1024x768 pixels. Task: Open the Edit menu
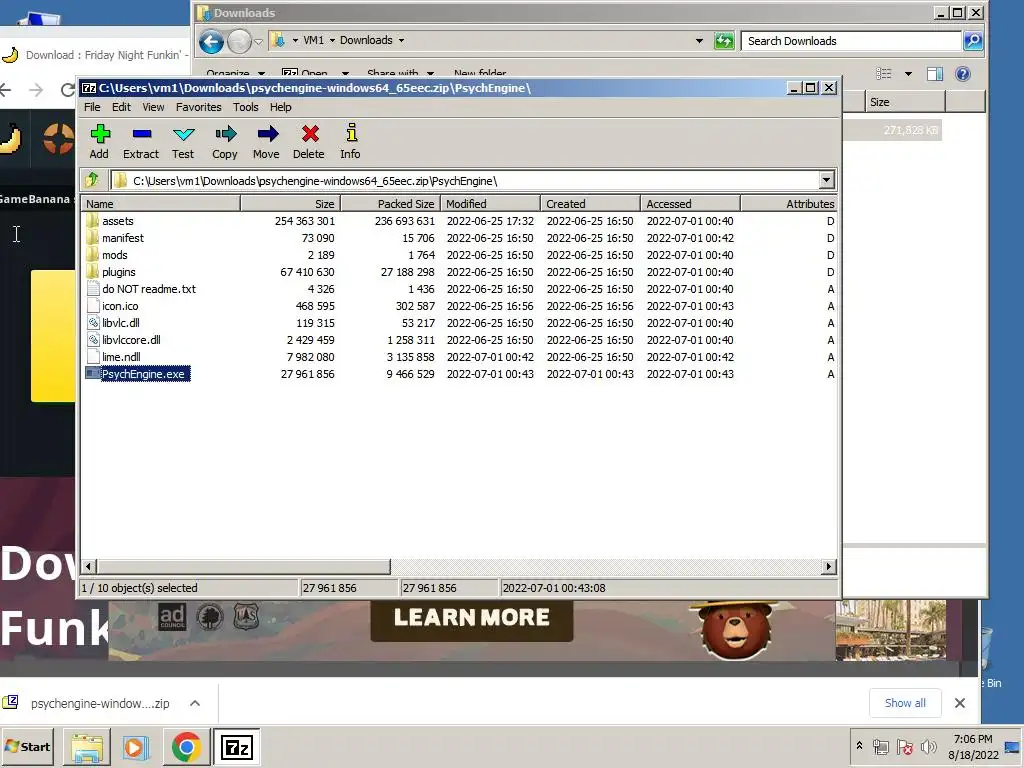click(x=121, y=107)
